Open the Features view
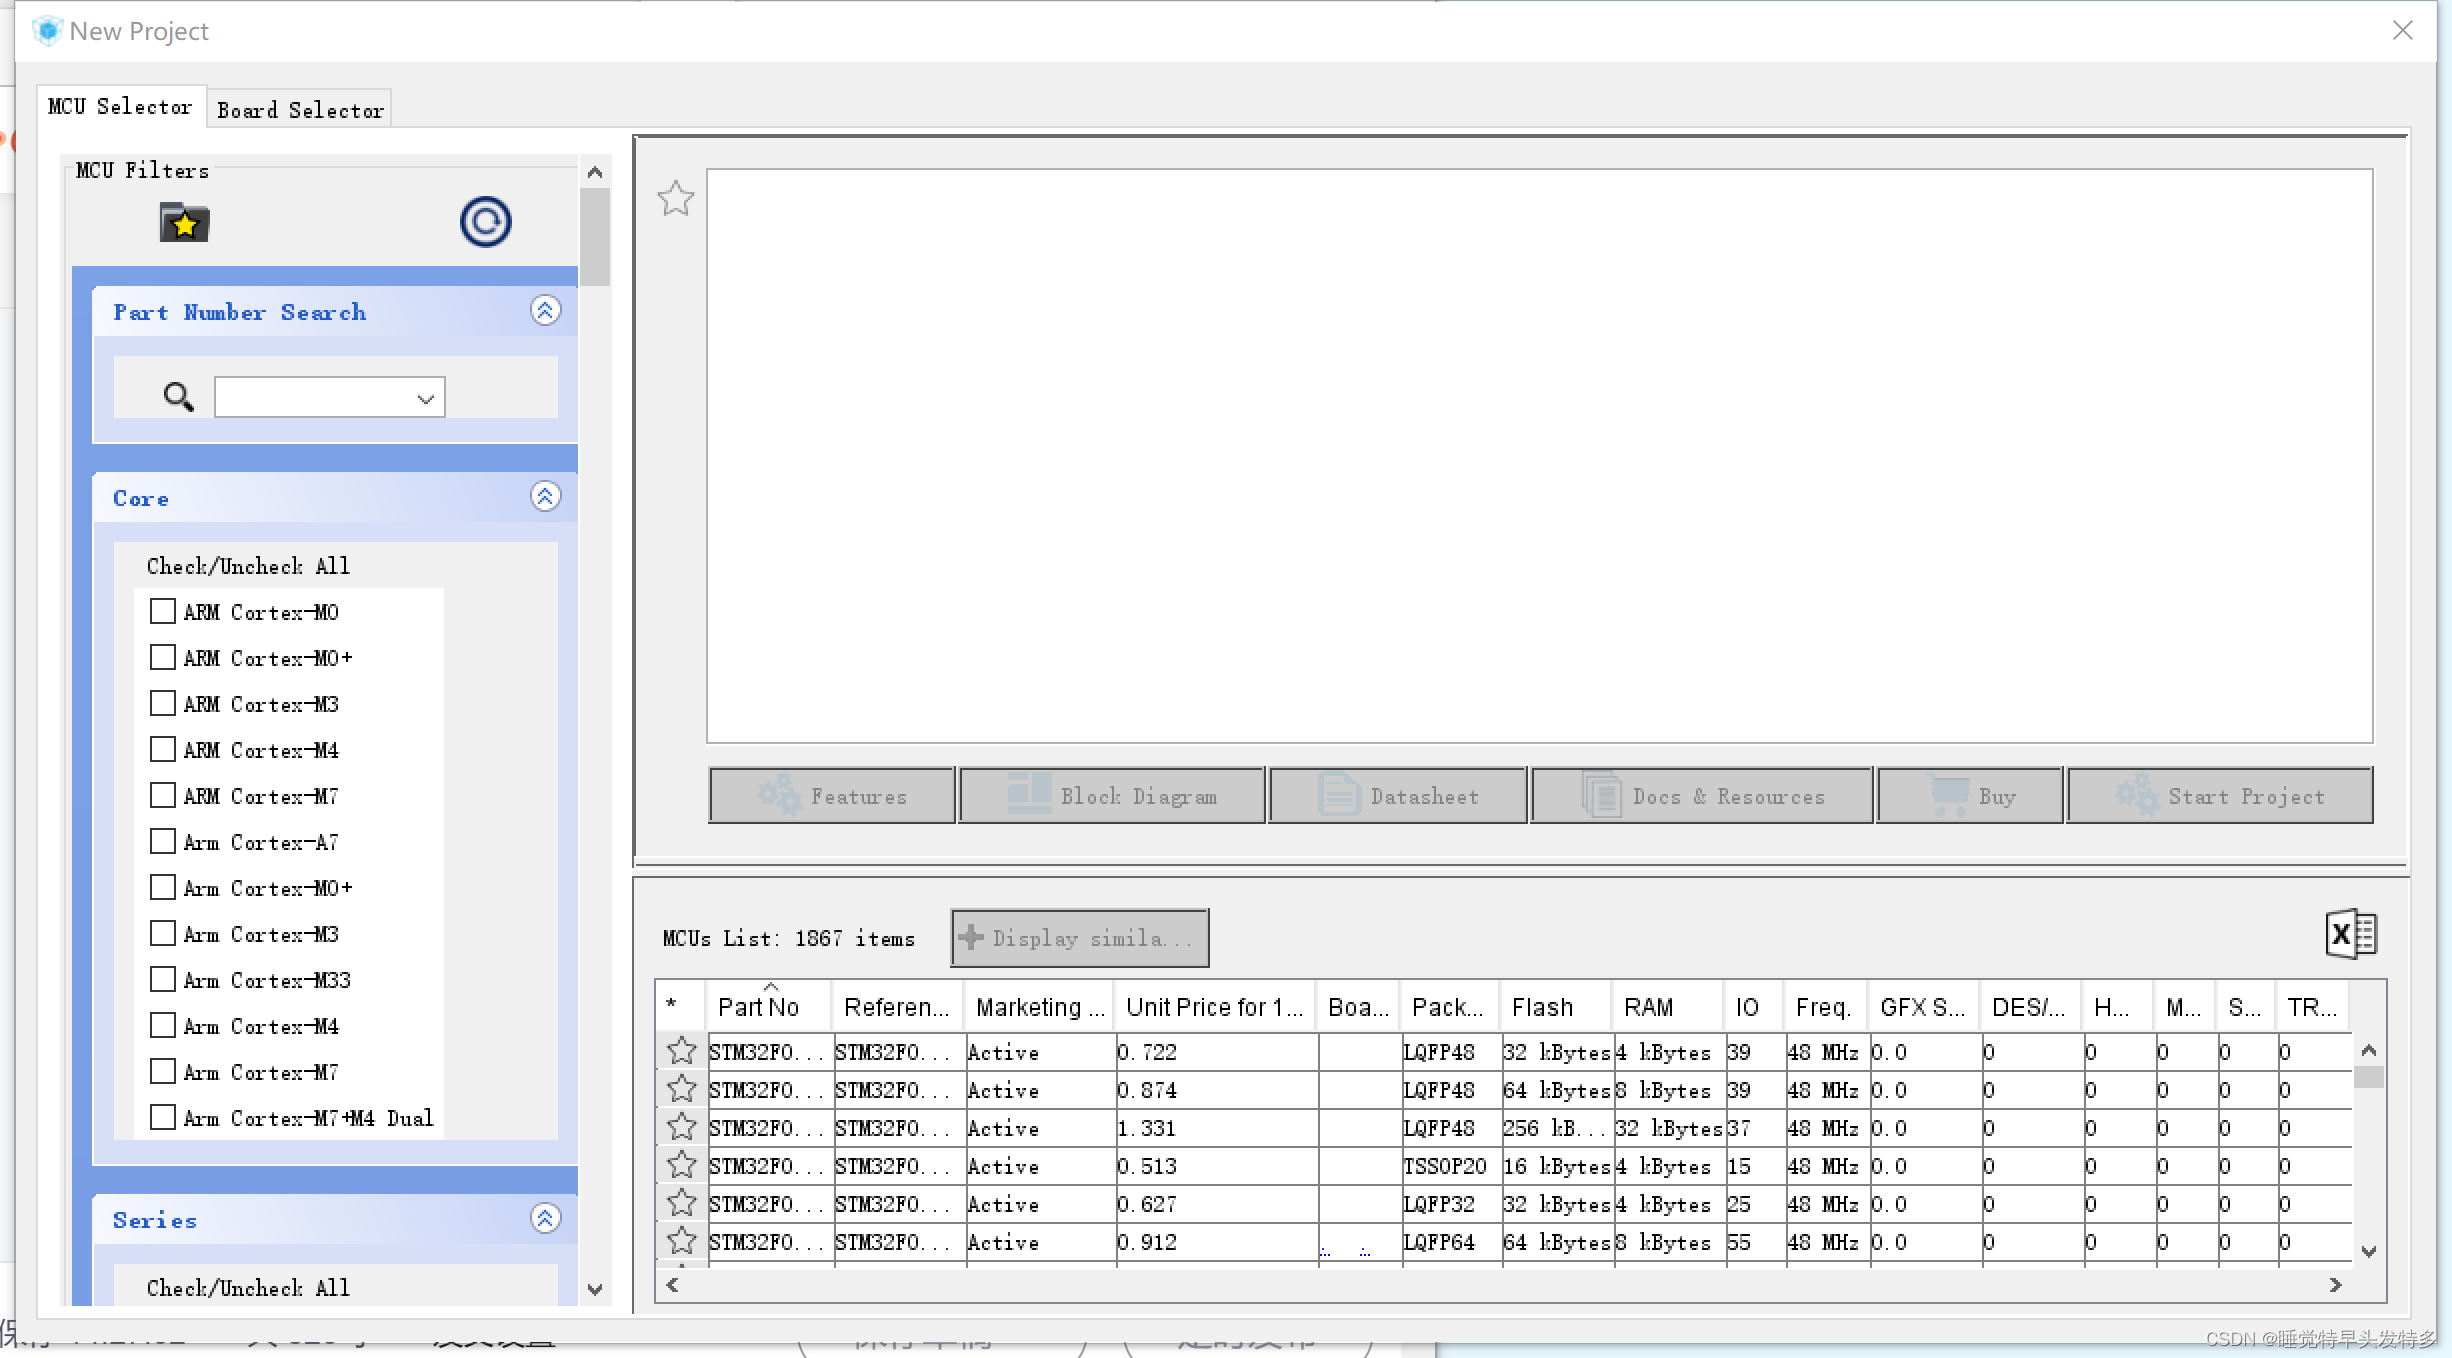This screenshot has width=2452, height=1358. [831, 795]
